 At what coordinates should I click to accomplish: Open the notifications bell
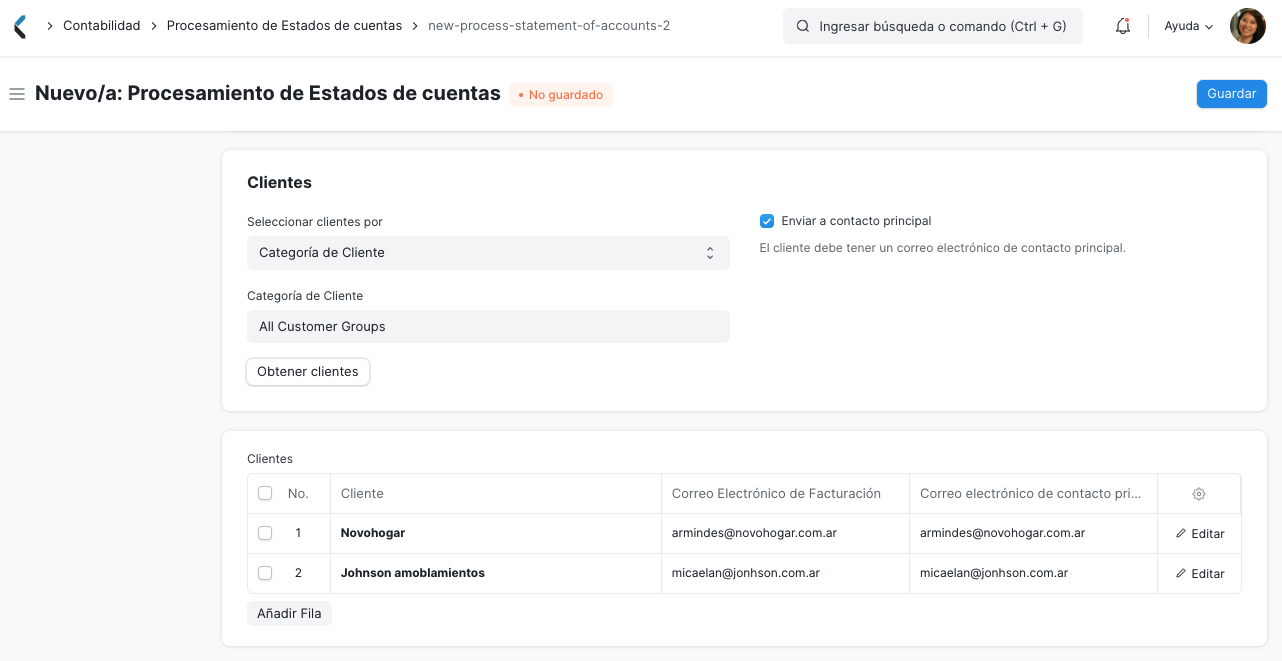coord(1122,25)
